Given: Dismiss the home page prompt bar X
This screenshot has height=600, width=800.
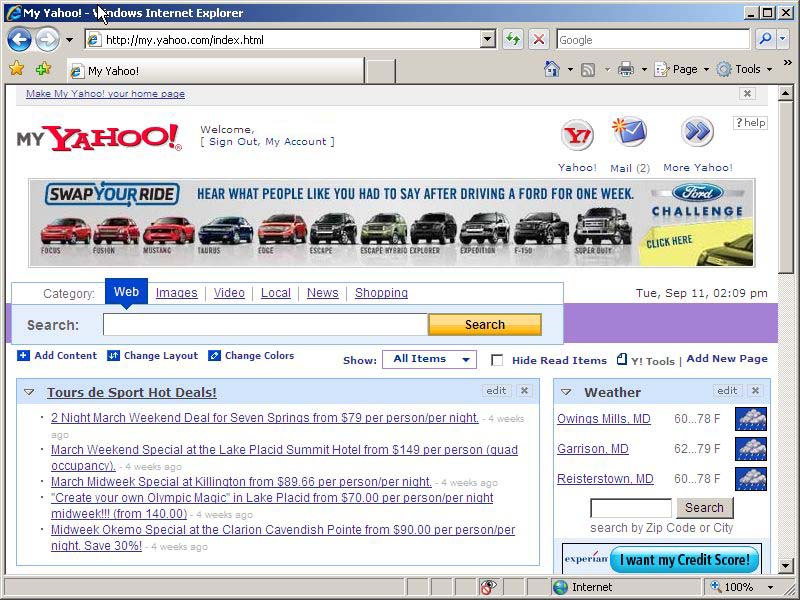Looking at the screenshot, I should tap(747, 93).
